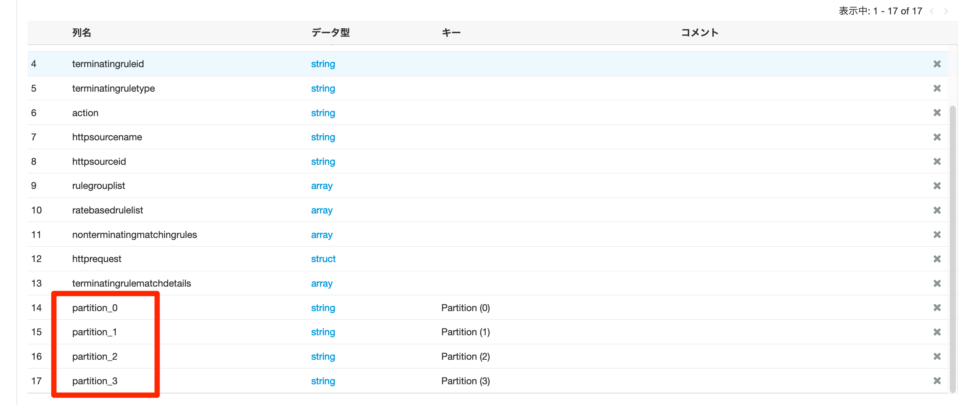Open string type of terminatingruleid

[x=323, y=64]
